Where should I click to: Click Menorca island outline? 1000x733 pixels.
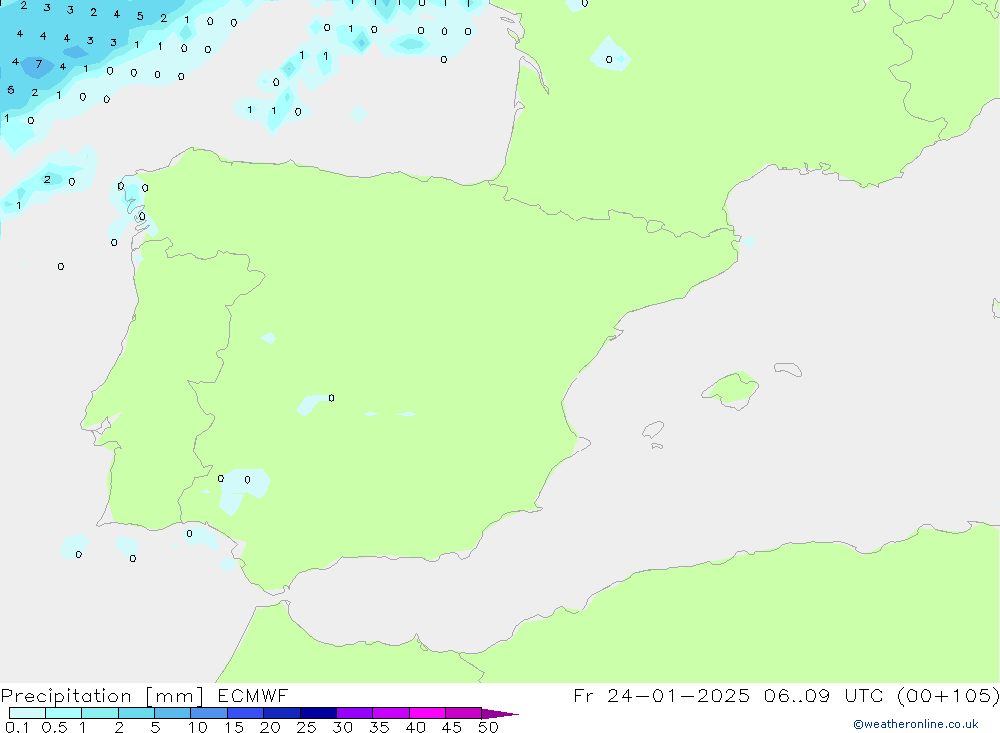pyautogui.click(x=787, y=369)
